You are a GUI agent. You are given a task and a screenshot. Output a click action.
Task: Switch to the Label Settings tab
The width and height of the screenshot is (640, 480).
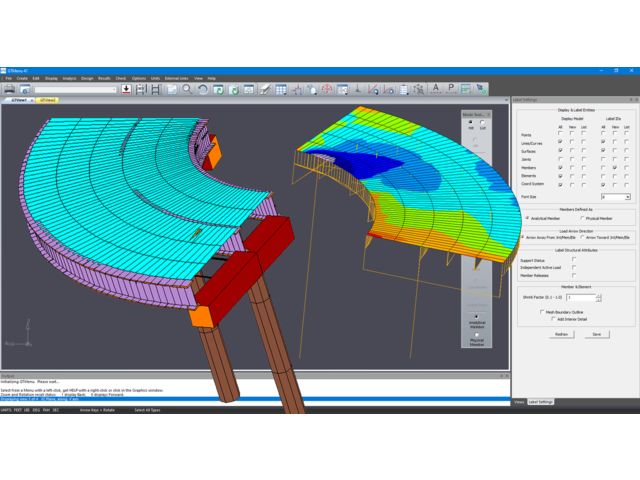[540, 401]
